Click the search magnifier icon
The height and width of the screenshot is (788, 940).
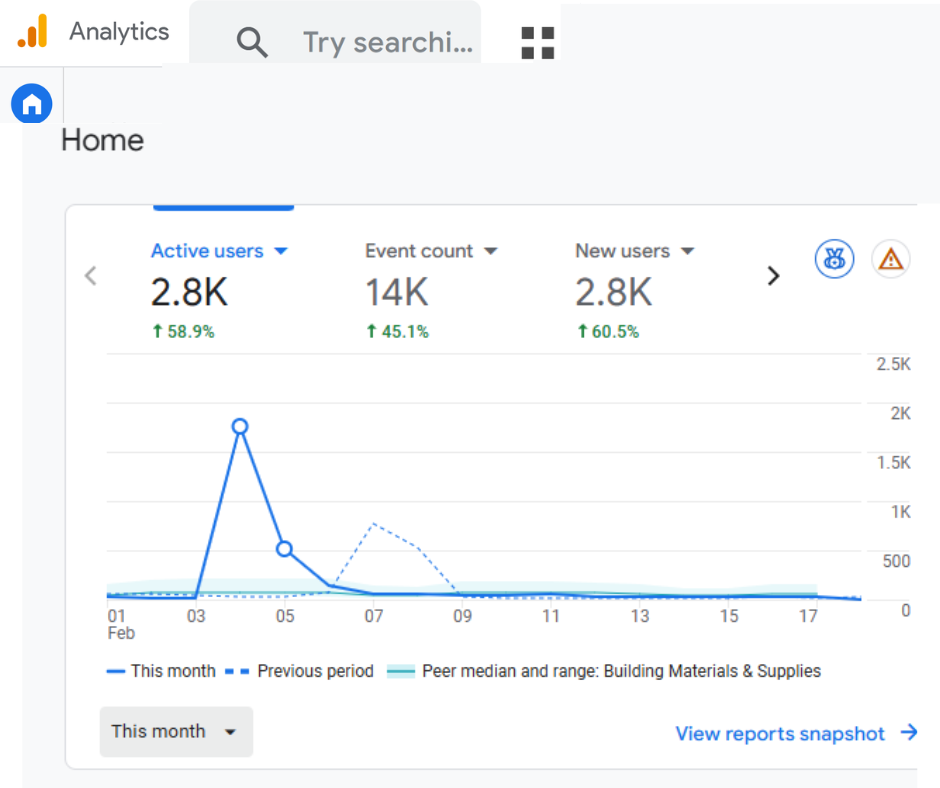[252, 43]
